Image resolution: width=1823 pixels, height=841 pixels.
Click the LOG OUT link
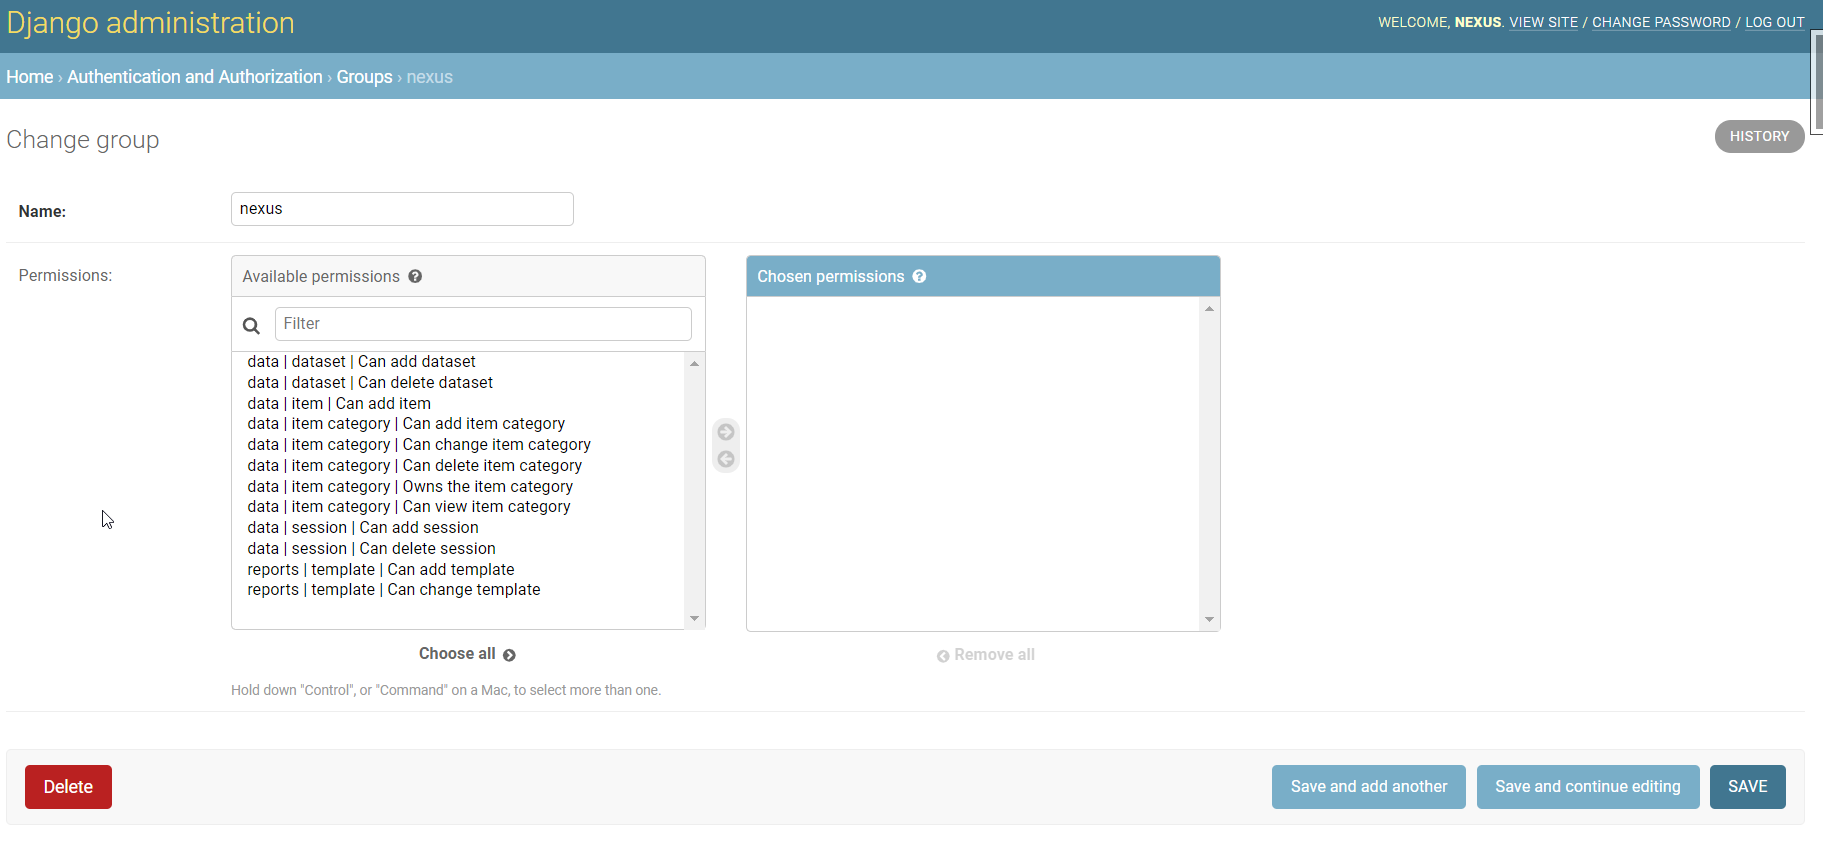click(1774, 22)
